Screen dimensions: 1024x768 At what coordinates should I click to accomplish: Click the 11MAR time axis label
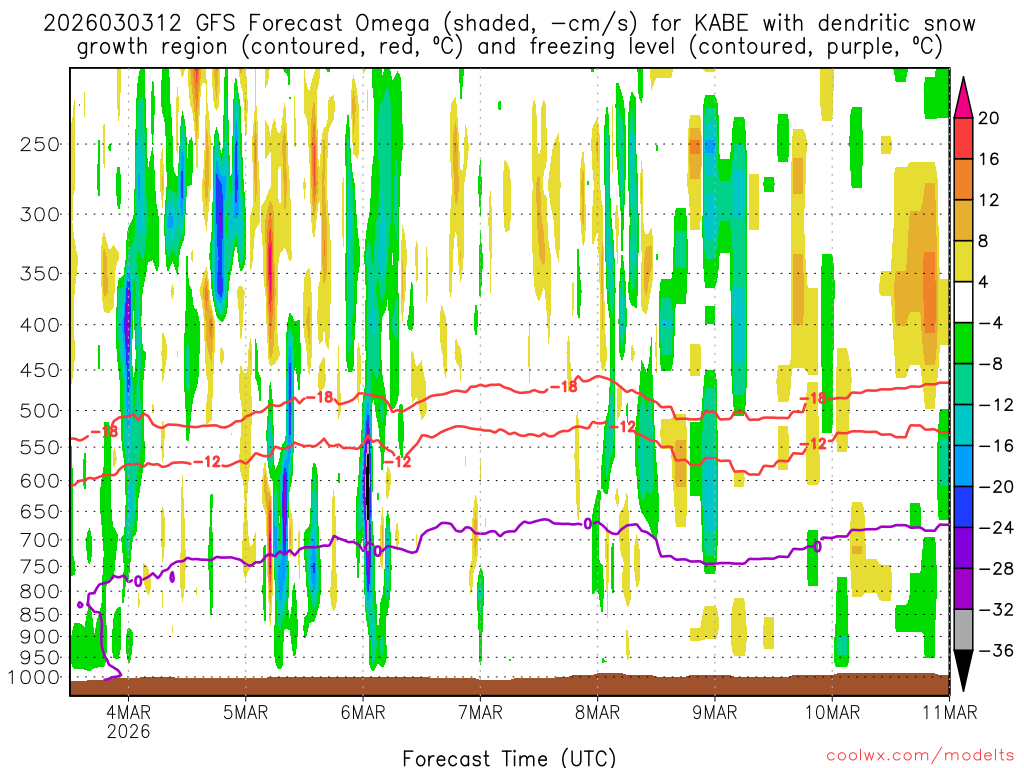click(950, 712)
